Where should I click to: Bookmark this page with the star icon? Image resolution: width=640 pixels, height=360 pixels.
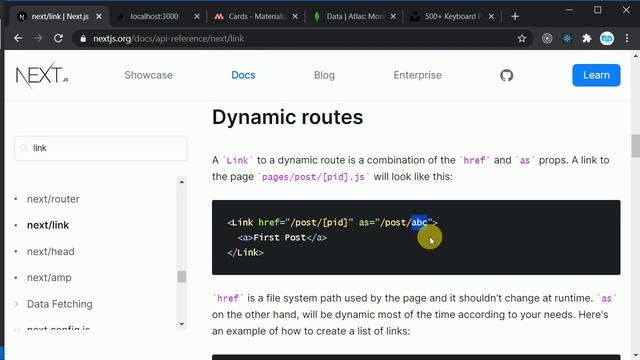point(522,38)
